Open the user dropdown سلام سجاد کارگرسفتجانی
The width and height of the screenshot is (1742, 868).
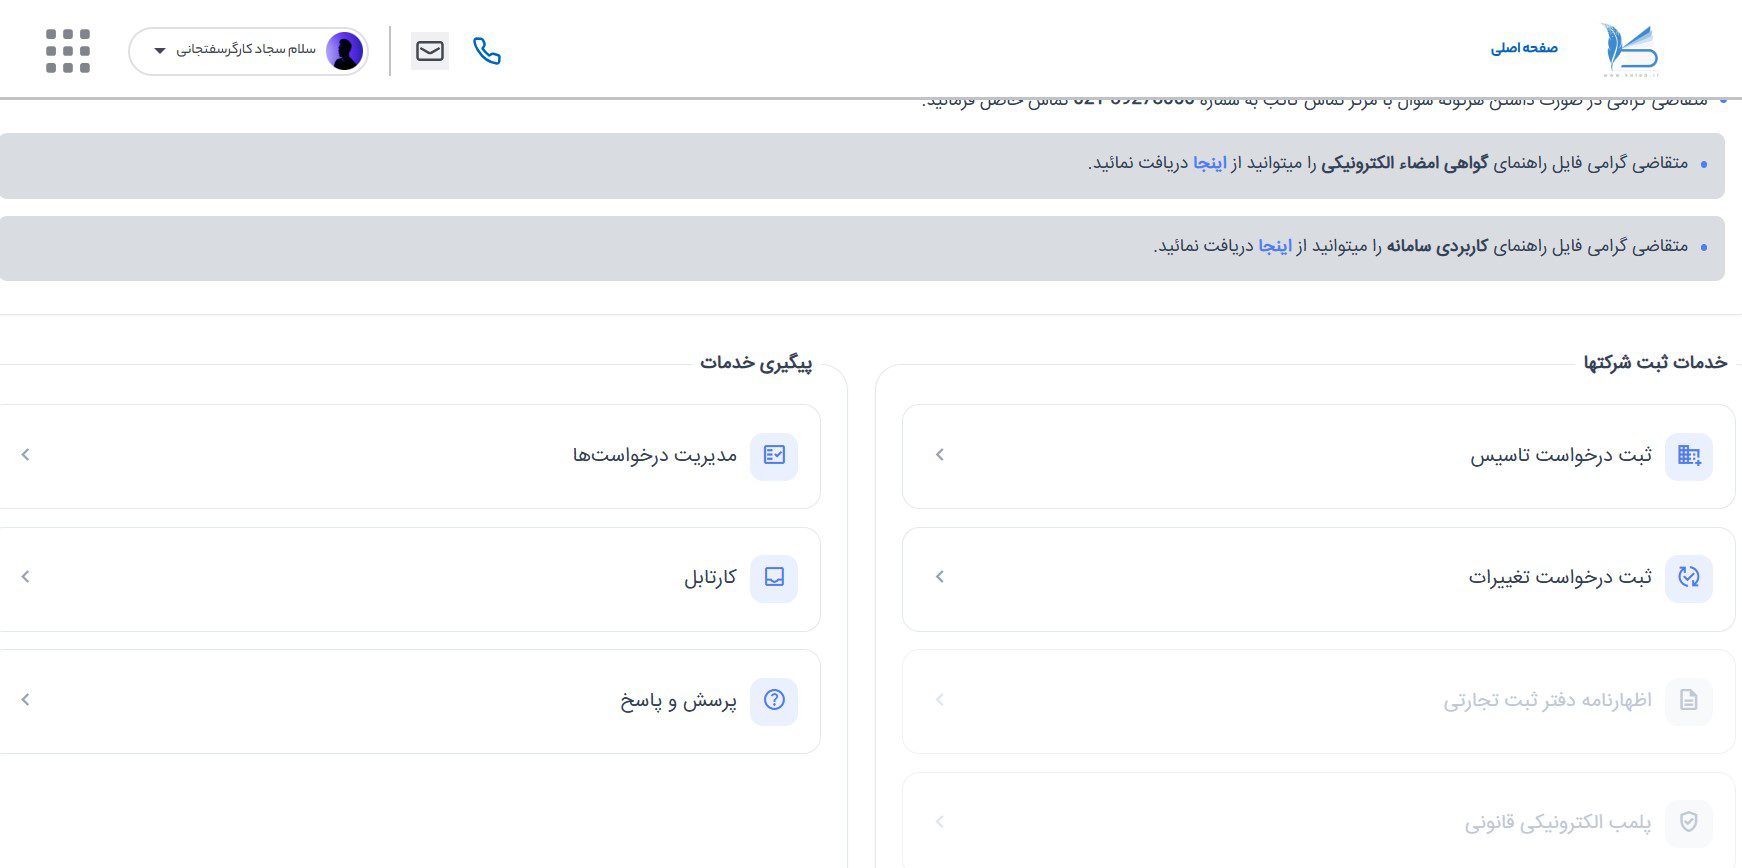click(x=248, y=51)
